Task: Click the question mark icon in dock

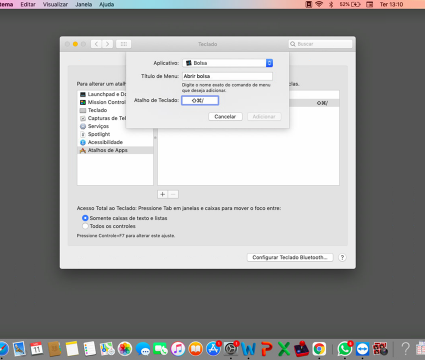Action: click(405, 349)
